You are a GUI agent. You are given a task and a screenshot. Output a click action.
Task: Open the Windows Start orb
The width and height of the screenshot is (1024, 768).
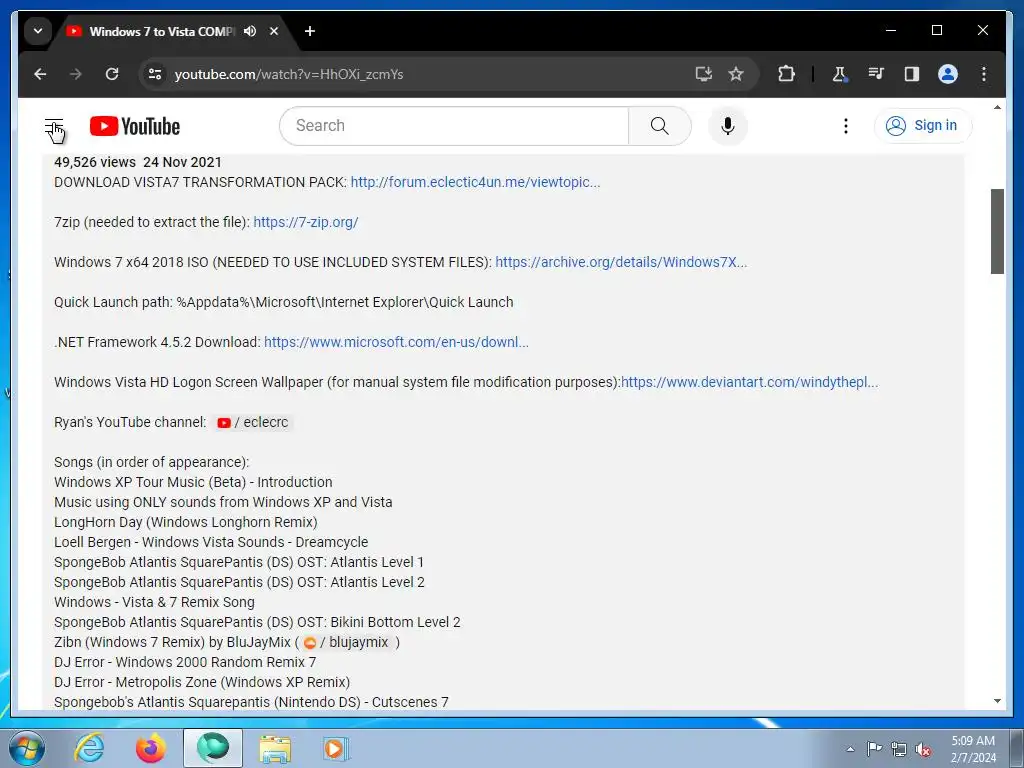(27, 748)
